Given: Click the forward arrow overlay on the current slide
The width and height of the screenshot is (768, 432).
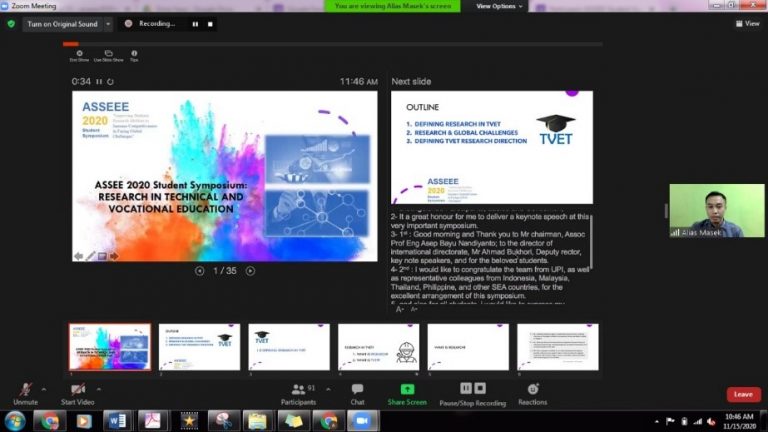Looking at the screenshot, I should click(x=114, y=256).
